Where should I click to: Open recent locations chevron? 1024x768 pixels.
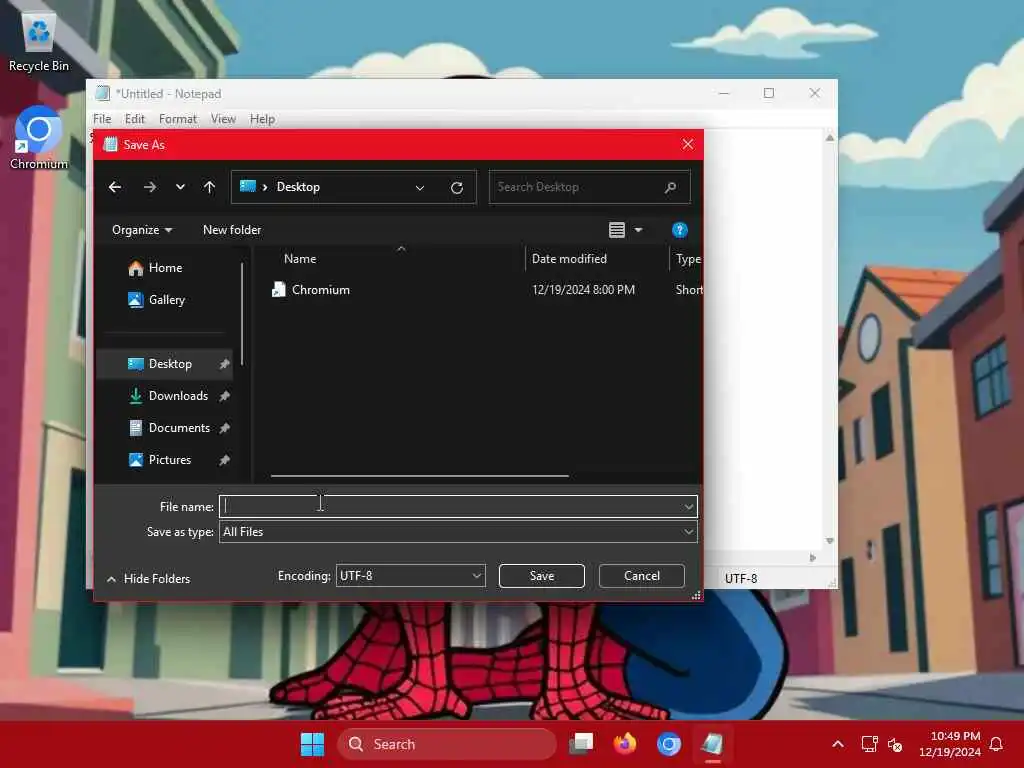click(180, 187)
